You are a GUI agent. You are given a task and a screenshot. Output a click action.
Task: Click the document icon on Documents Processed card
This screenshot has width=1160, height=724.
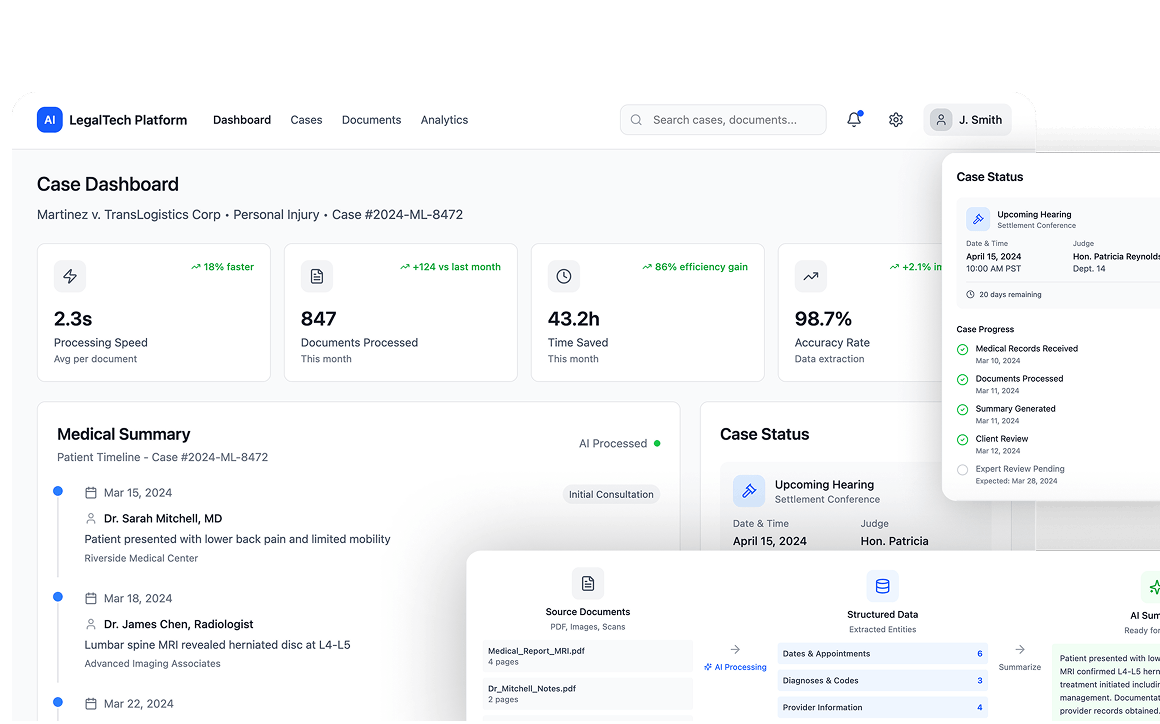pos(317,276)
